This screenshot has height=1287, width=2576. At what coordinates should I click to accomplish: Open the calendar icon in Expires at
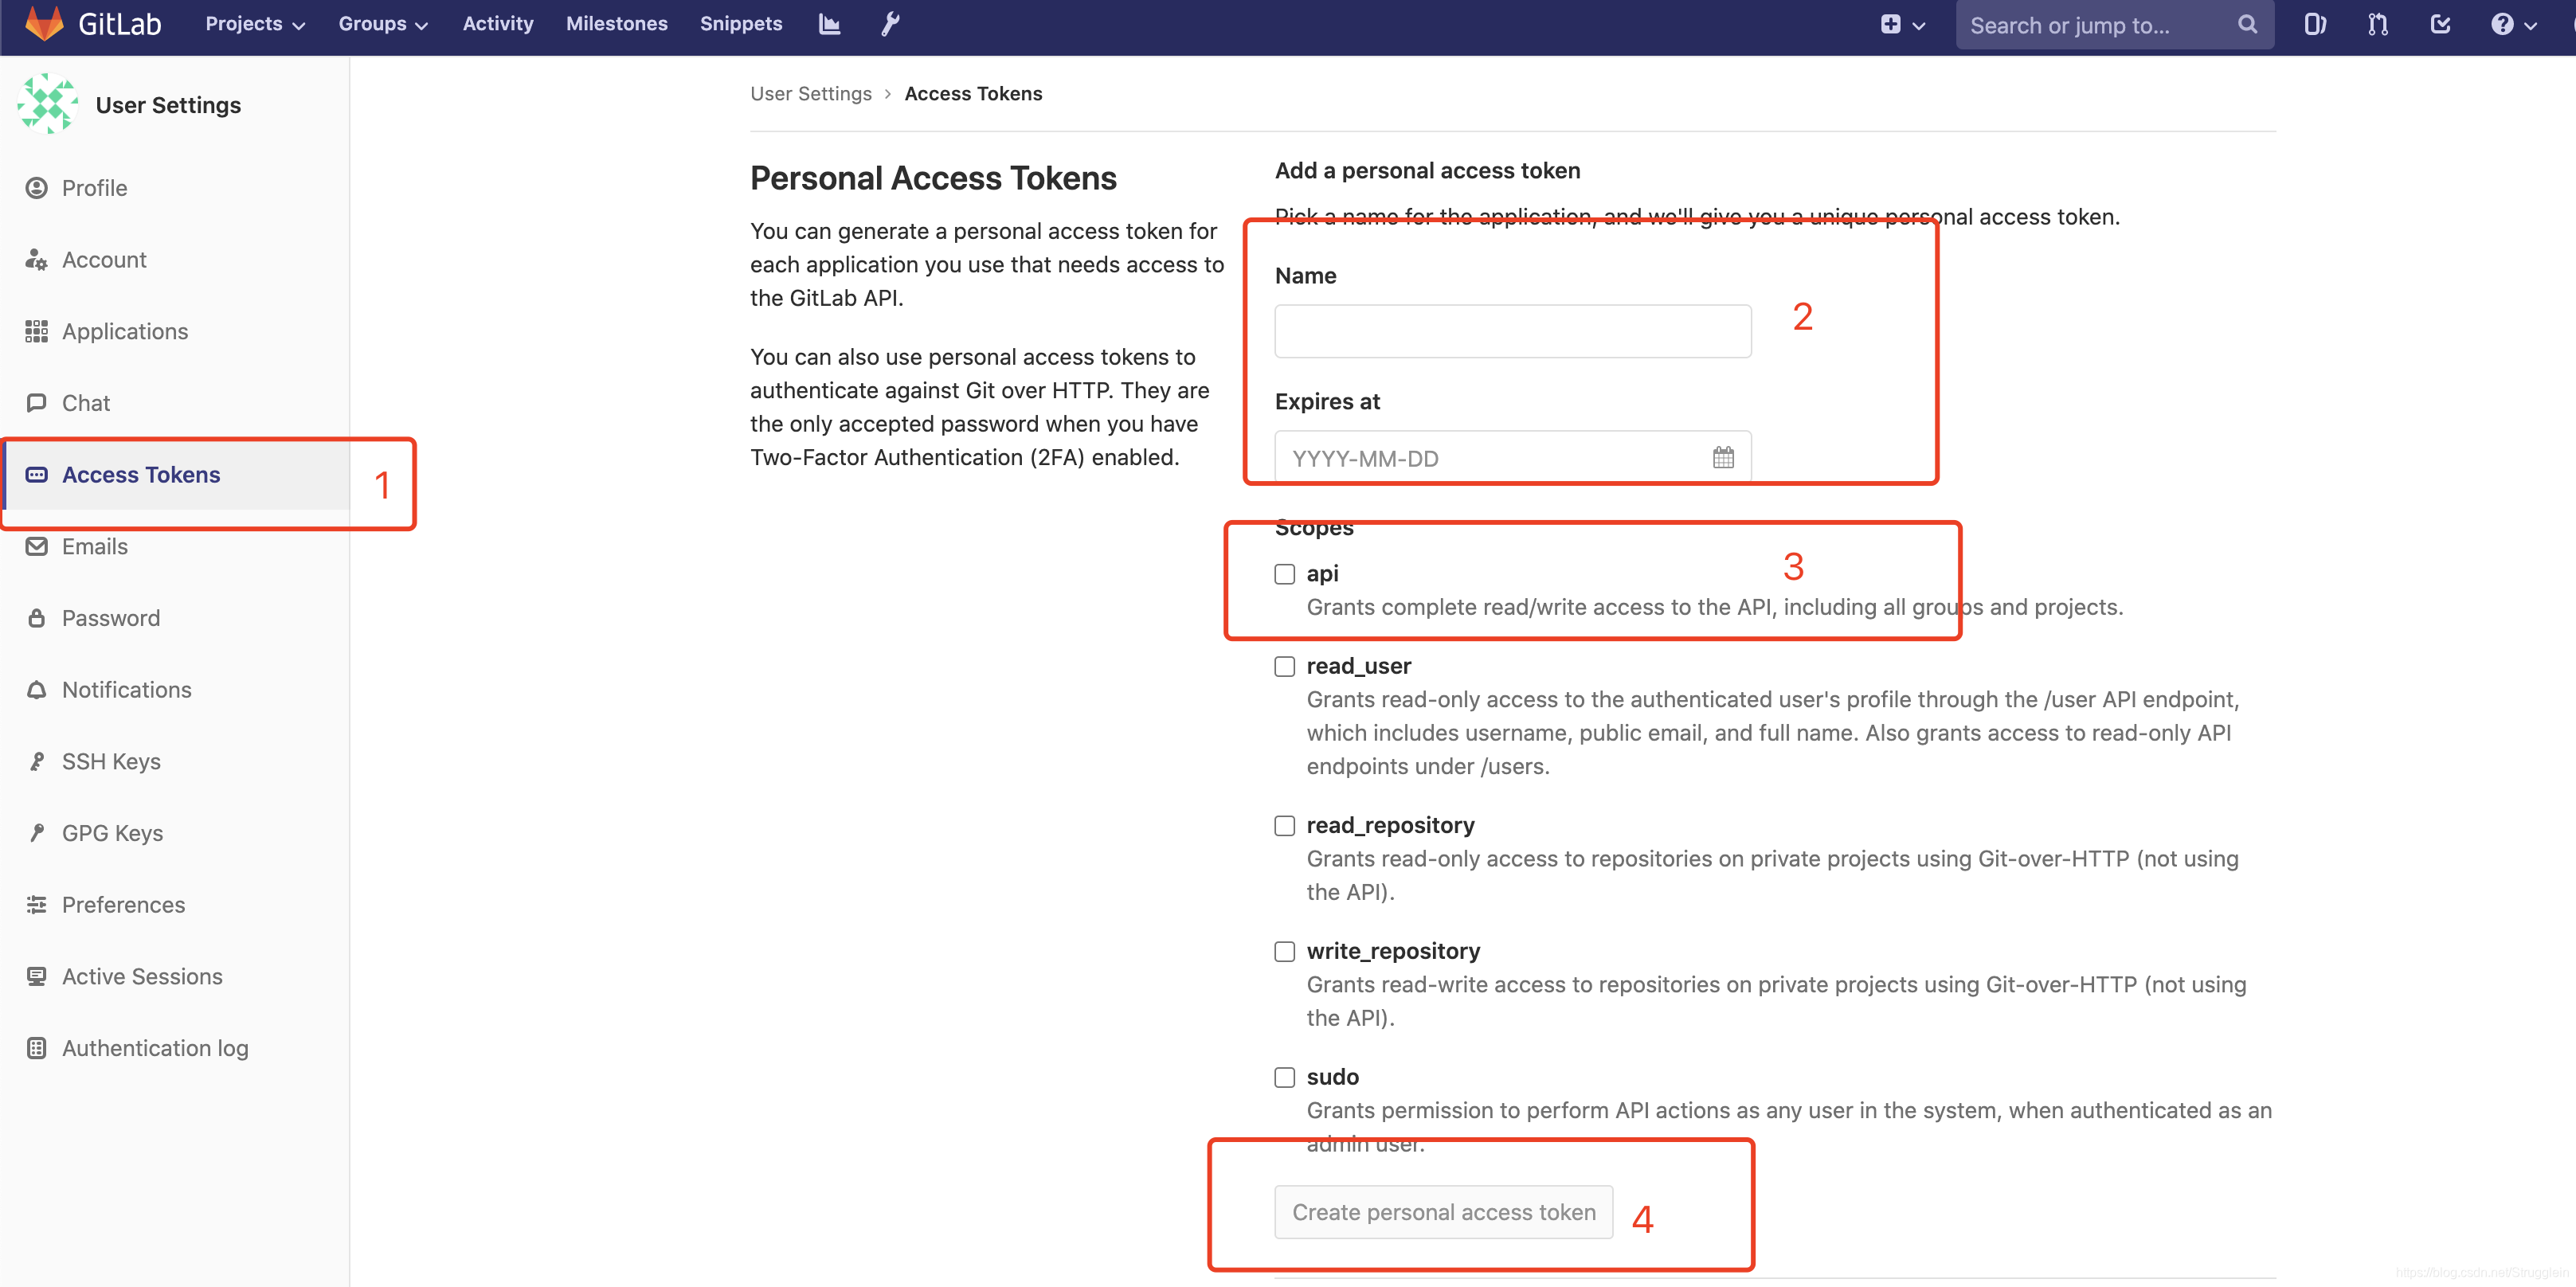pos(1722,458)
